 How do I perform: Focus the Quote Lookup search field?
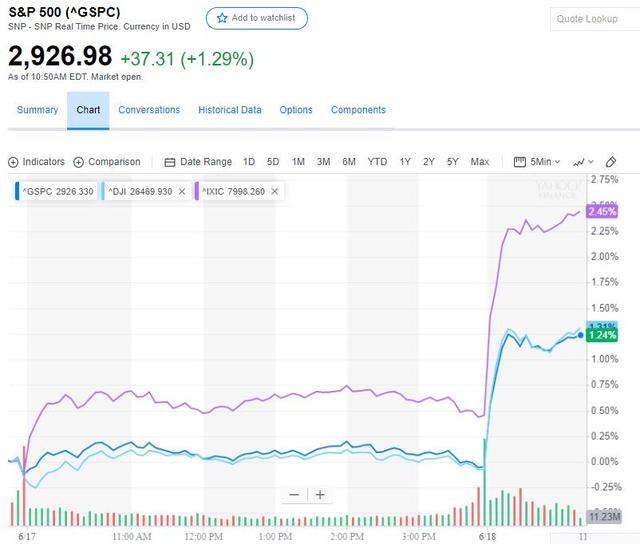(x=595, y=19)
